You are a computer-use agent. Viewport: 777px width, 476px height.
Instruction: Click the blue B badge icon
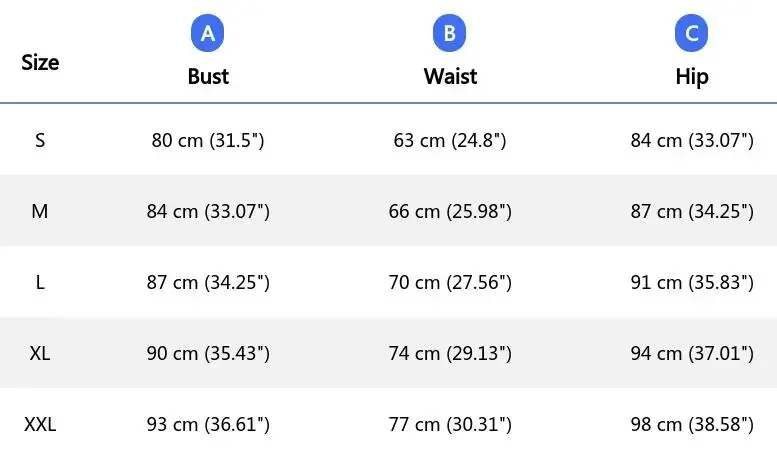coord(450,34)
